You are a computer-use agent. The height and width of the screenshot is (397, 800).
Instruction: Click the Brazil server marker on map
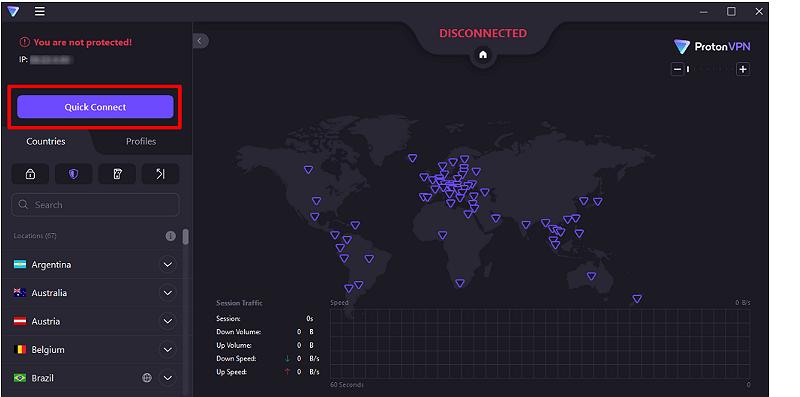pos(369,259)
